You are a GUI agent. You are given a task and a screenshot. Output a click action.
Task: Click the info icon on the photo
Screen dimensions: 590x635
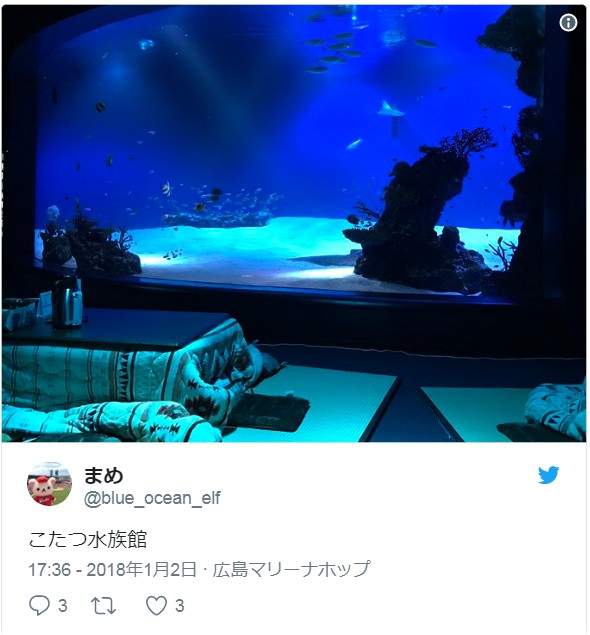coord(568,22)
